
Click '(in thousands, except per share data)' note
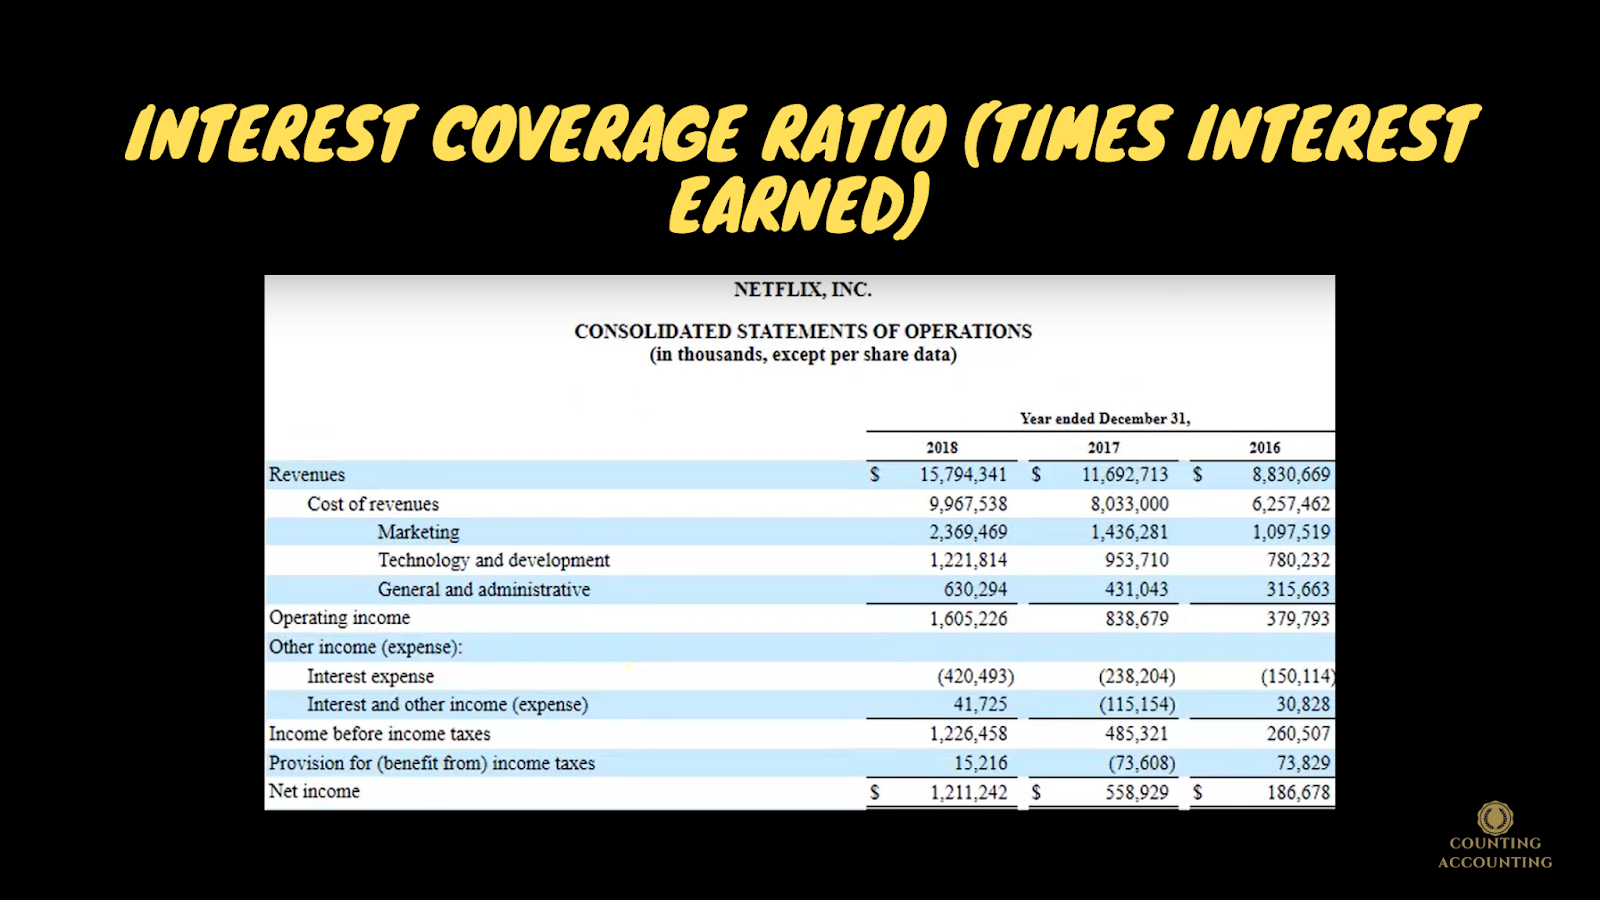coord(803,355)
